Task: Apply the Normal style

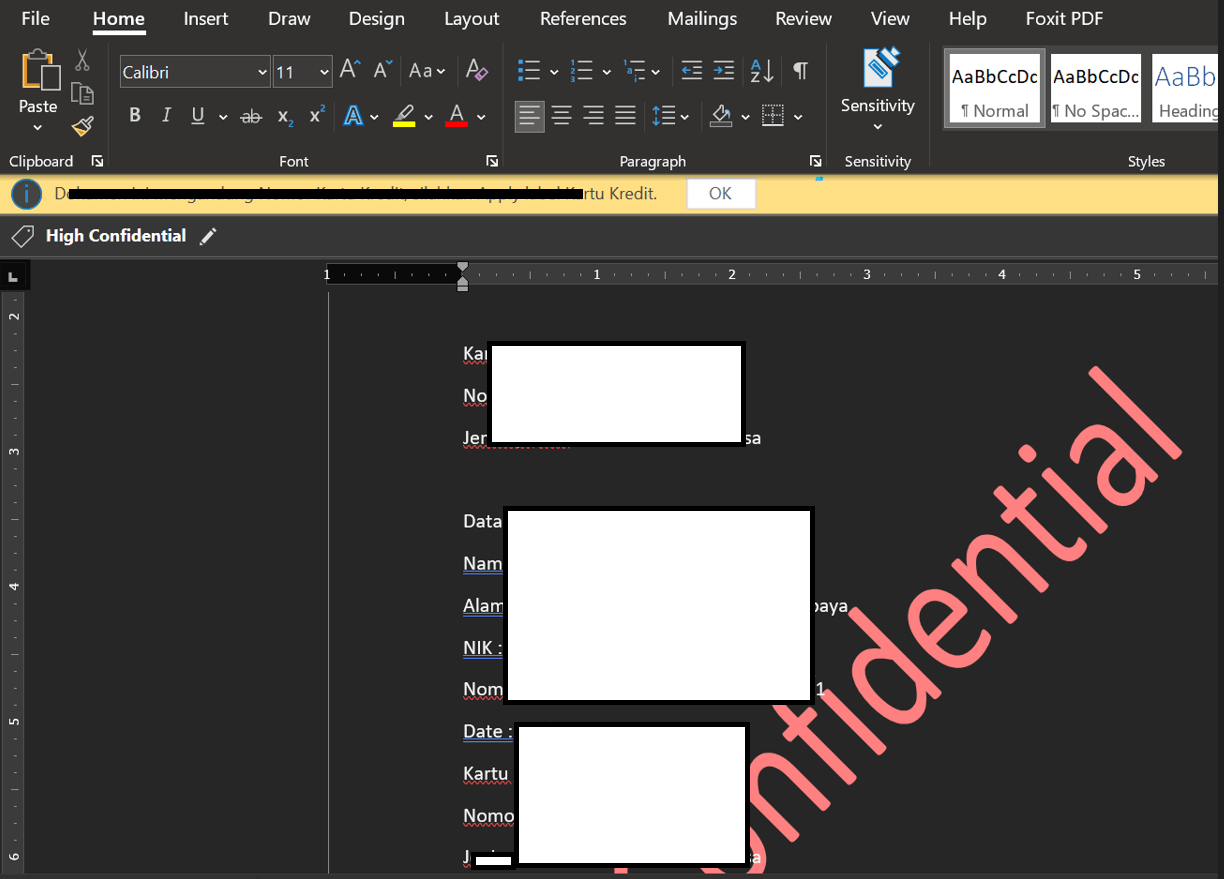Action: pos(995,89)
